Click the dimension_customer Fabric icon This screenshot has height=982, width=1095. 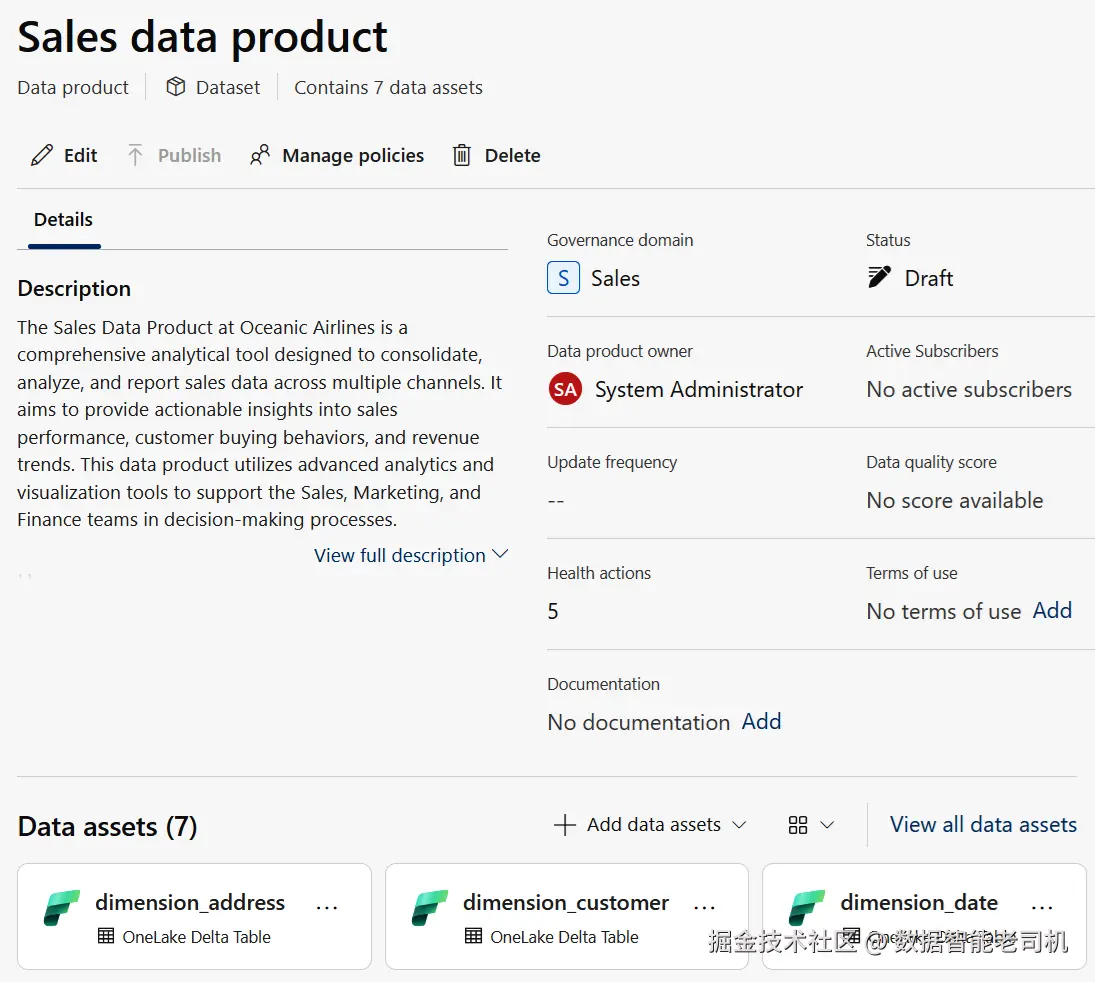(x=429, y=908)
